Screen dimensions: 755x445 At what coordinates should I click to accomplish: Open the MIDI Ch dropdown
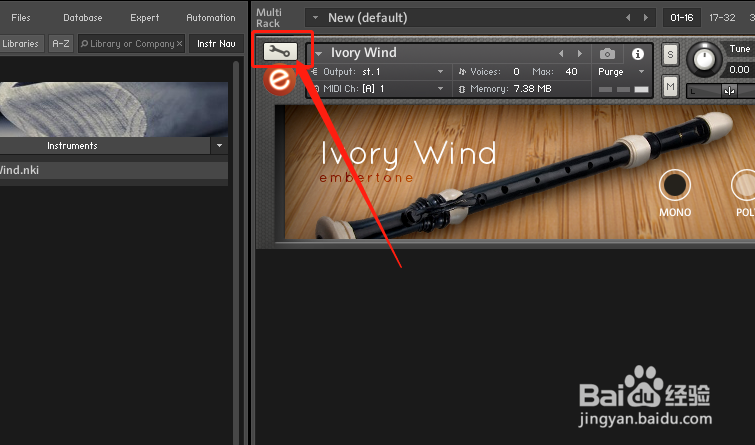440,89
